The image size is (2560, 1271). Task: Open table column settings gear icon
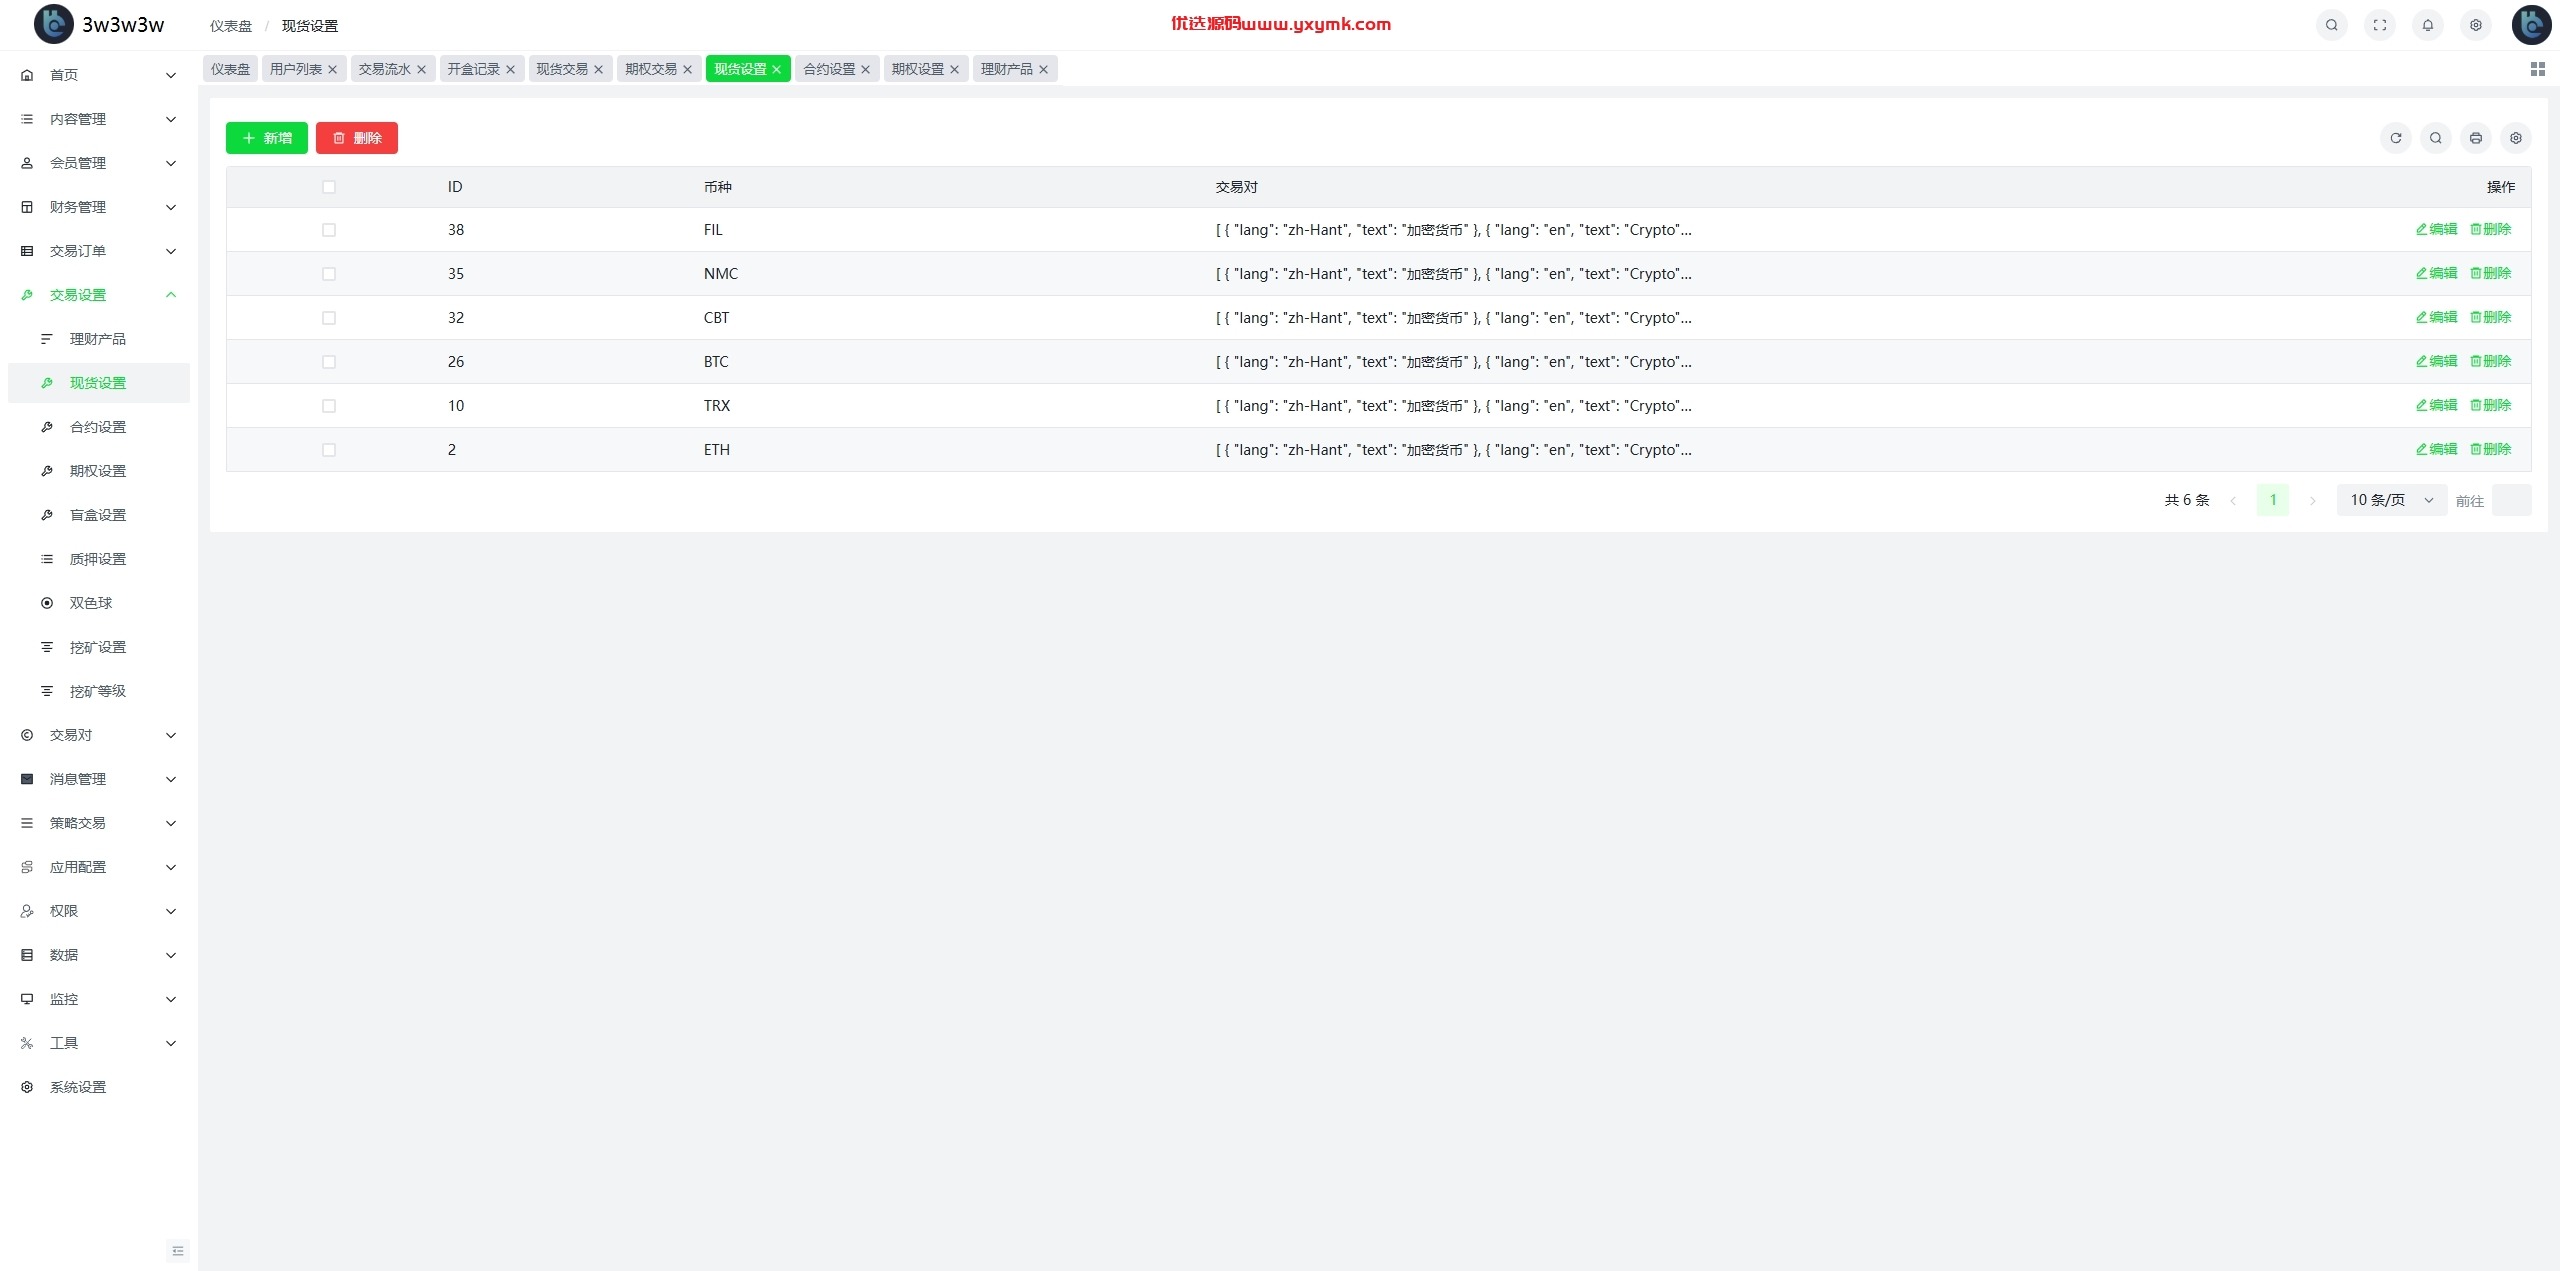[x=2515, y=138]
